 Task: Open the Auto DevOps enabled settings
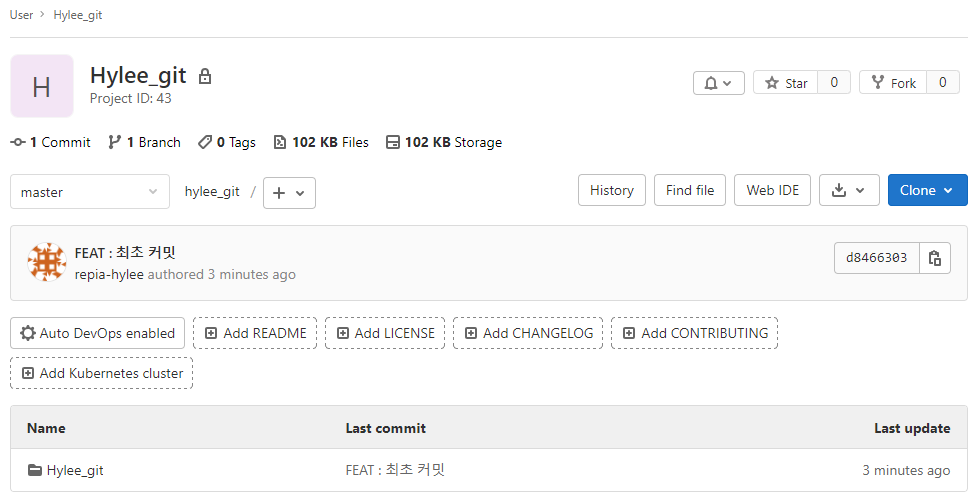pyautogui.click(x=98, y=333)
